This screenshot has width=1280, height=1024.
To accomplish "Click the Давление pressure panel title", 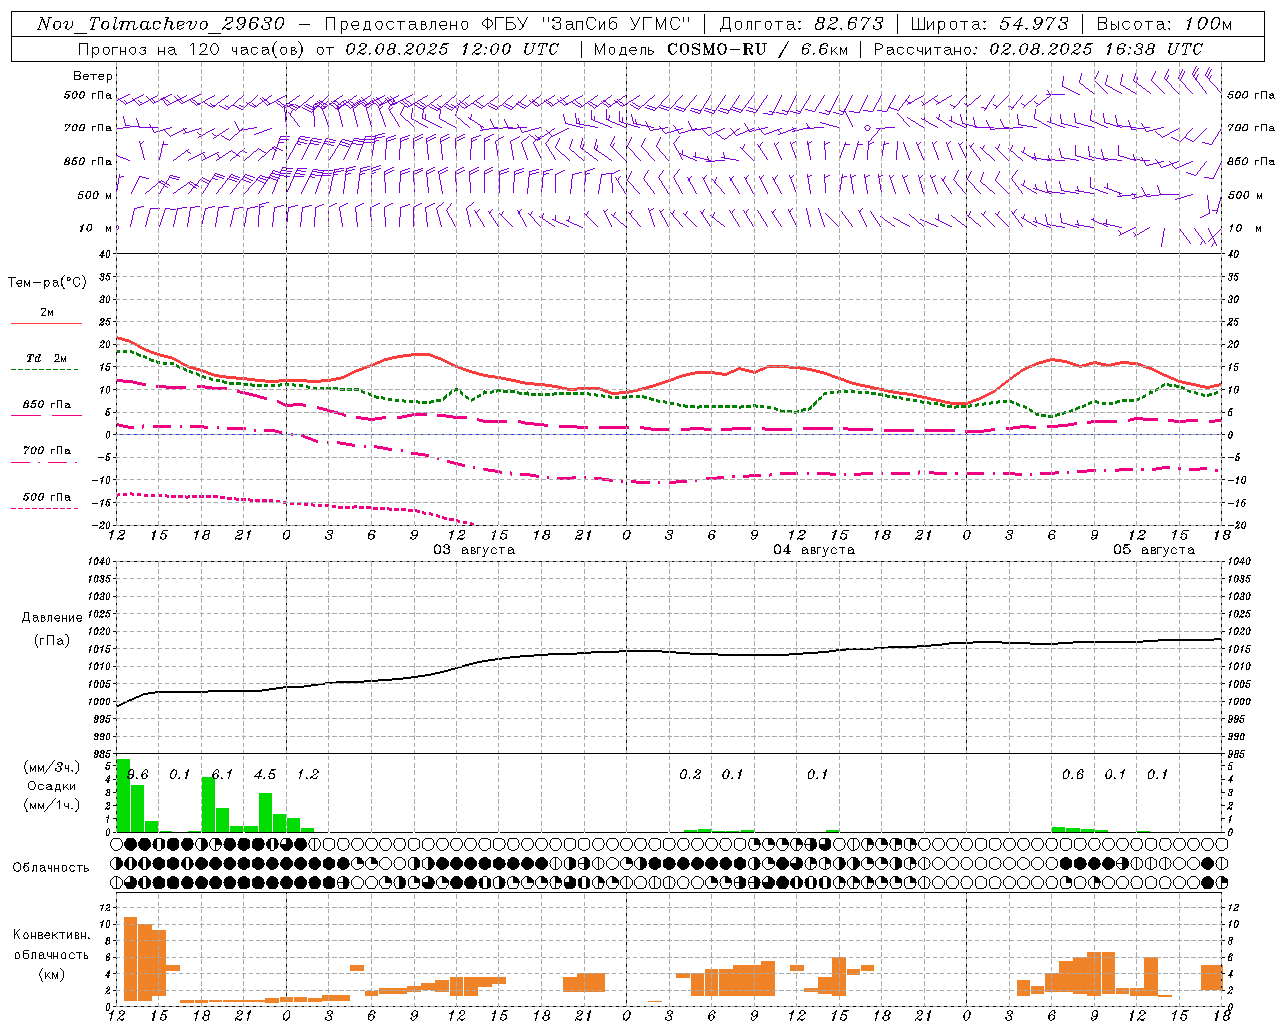I will [x=52, y=618].
